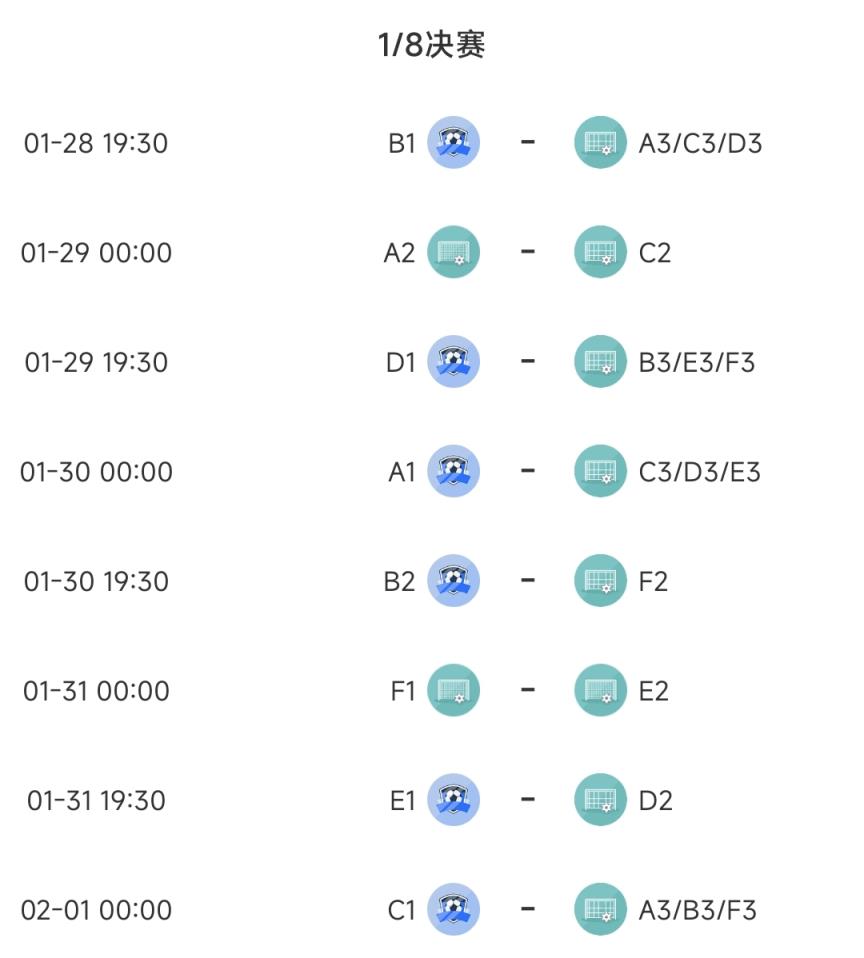The image size is (864, 958).
Task: Click the B1 team badge icon
Action: (453, 142)
